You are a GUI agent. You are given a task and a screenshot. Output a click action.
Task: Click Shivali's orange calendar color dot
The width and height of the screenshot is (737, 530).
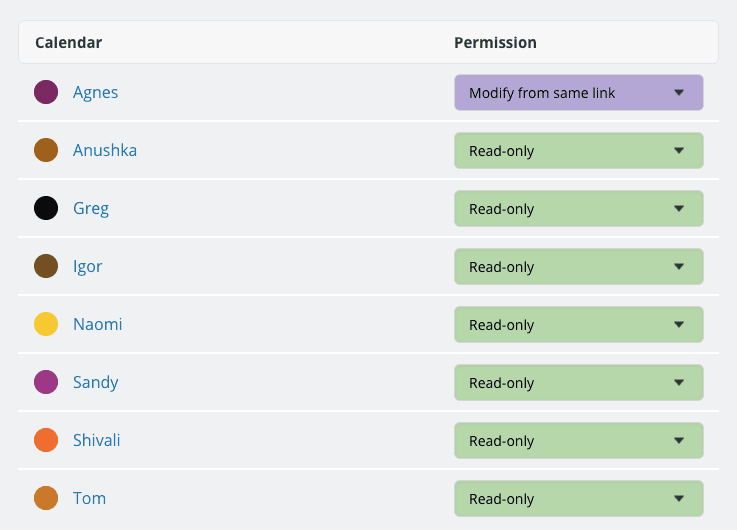(x=45, y=441)
